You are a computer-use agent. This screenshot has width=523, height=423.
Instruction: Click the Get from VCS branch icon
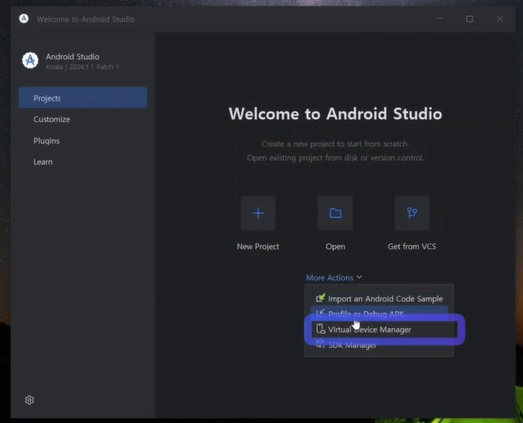click(x=412, y=213)
